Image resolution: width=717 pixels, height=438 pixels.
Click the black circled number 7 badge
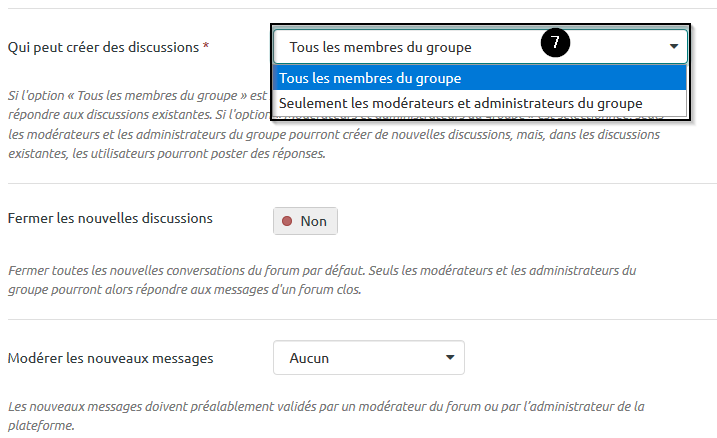pos(555,43)
